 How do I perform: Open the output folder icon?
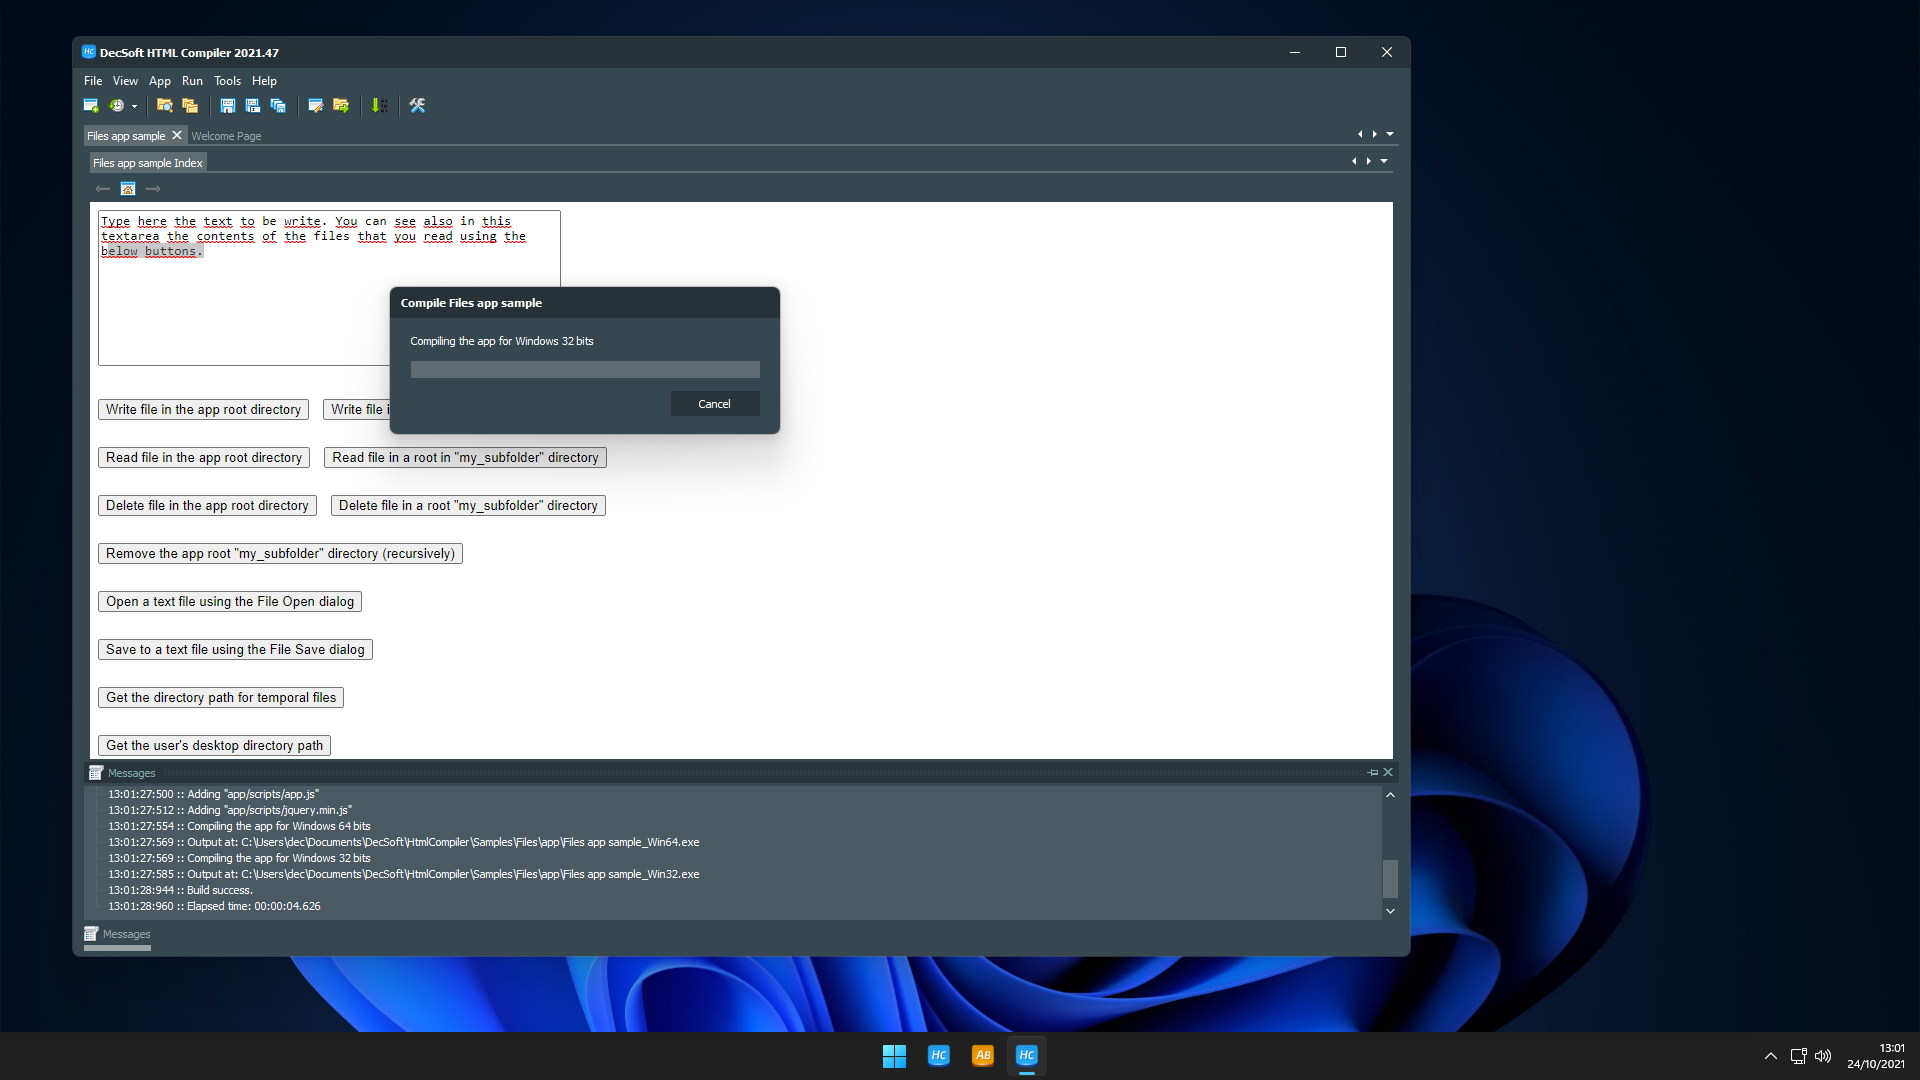pyautogui.click(x=340, y=105)
